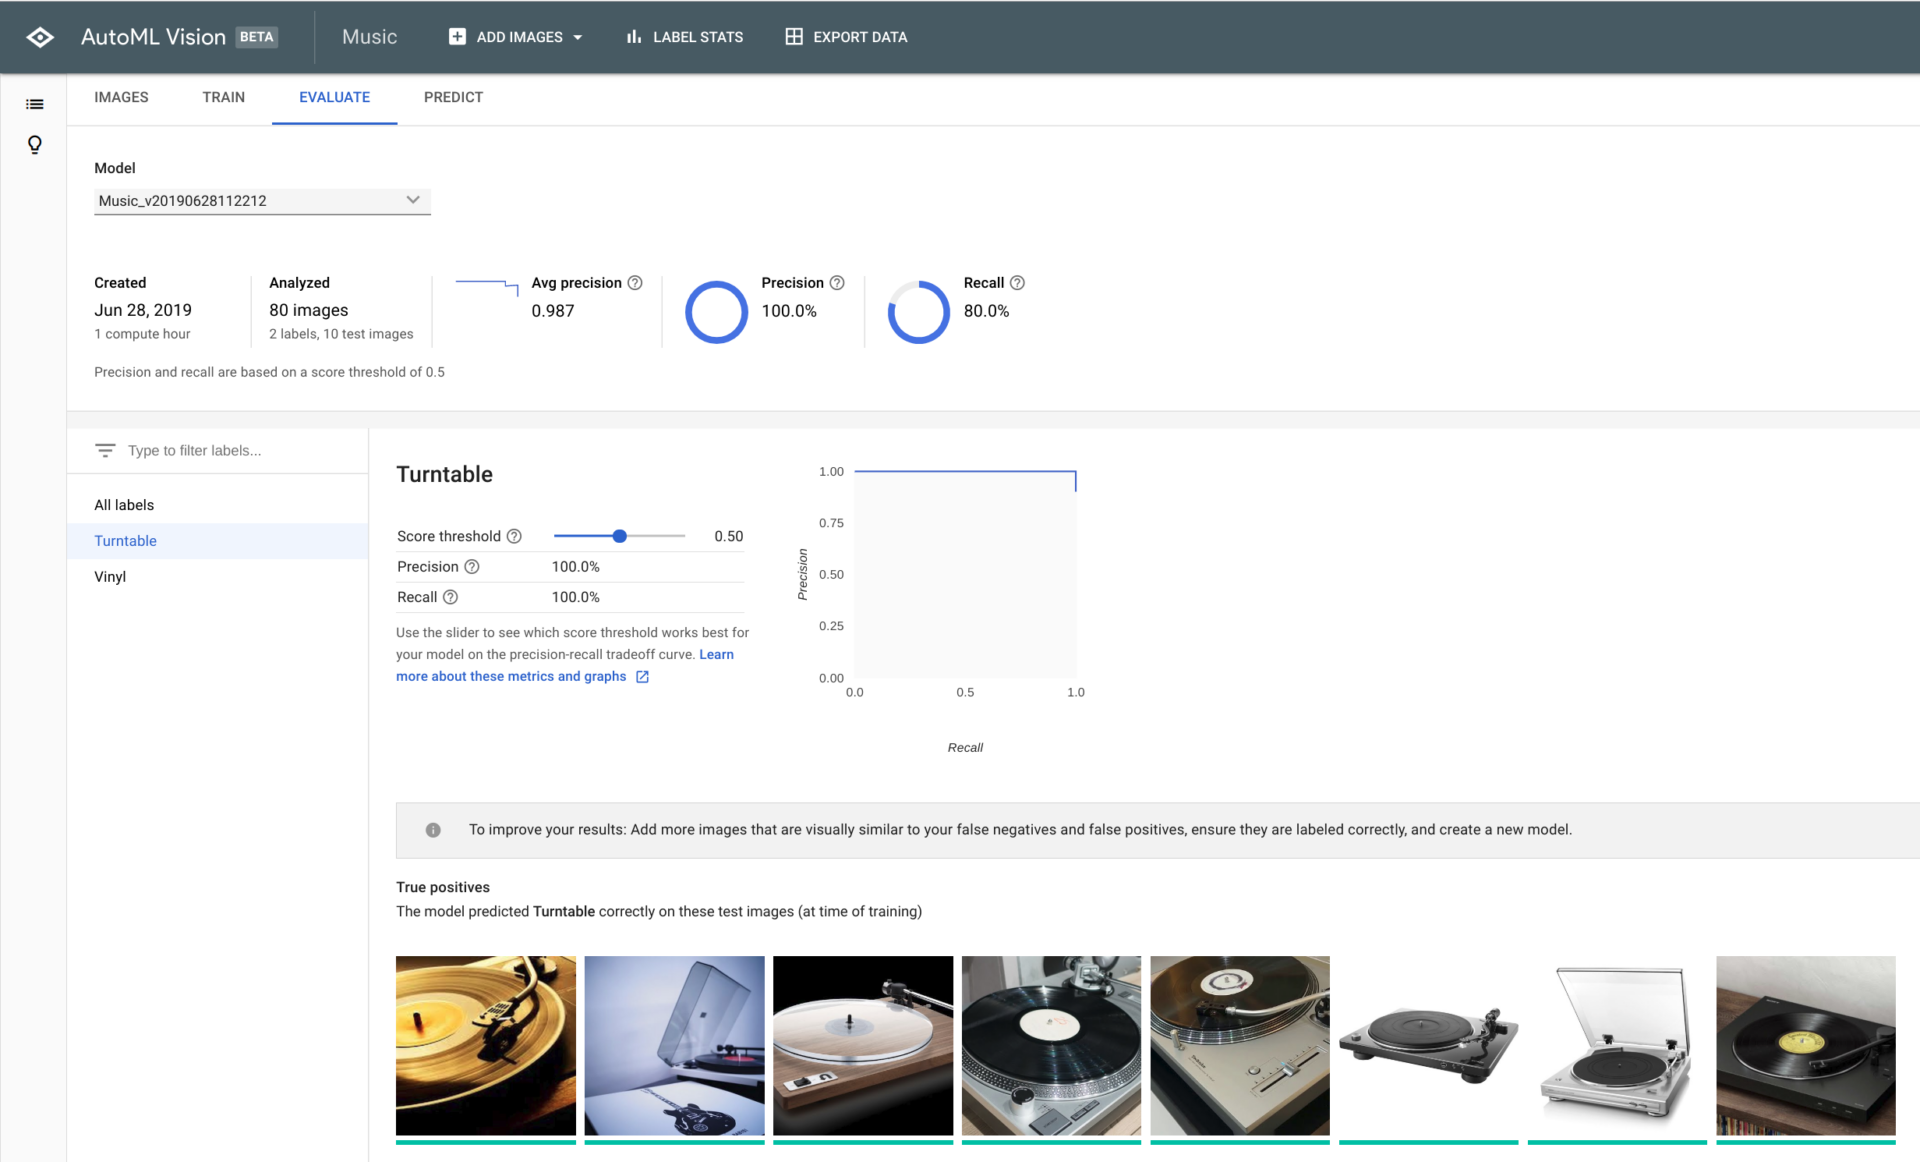Select the Evaluate tab
Image resolution: width=1920 pixels, height=1162 pixels.
334,97
